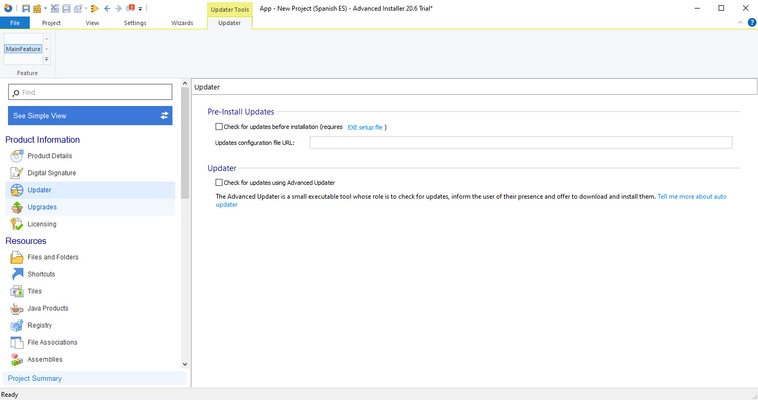Image resolution: width=758 pixels, height=400 pixels.
Task: Click the Java Products coffee cup icon
Action: point(17,308)
